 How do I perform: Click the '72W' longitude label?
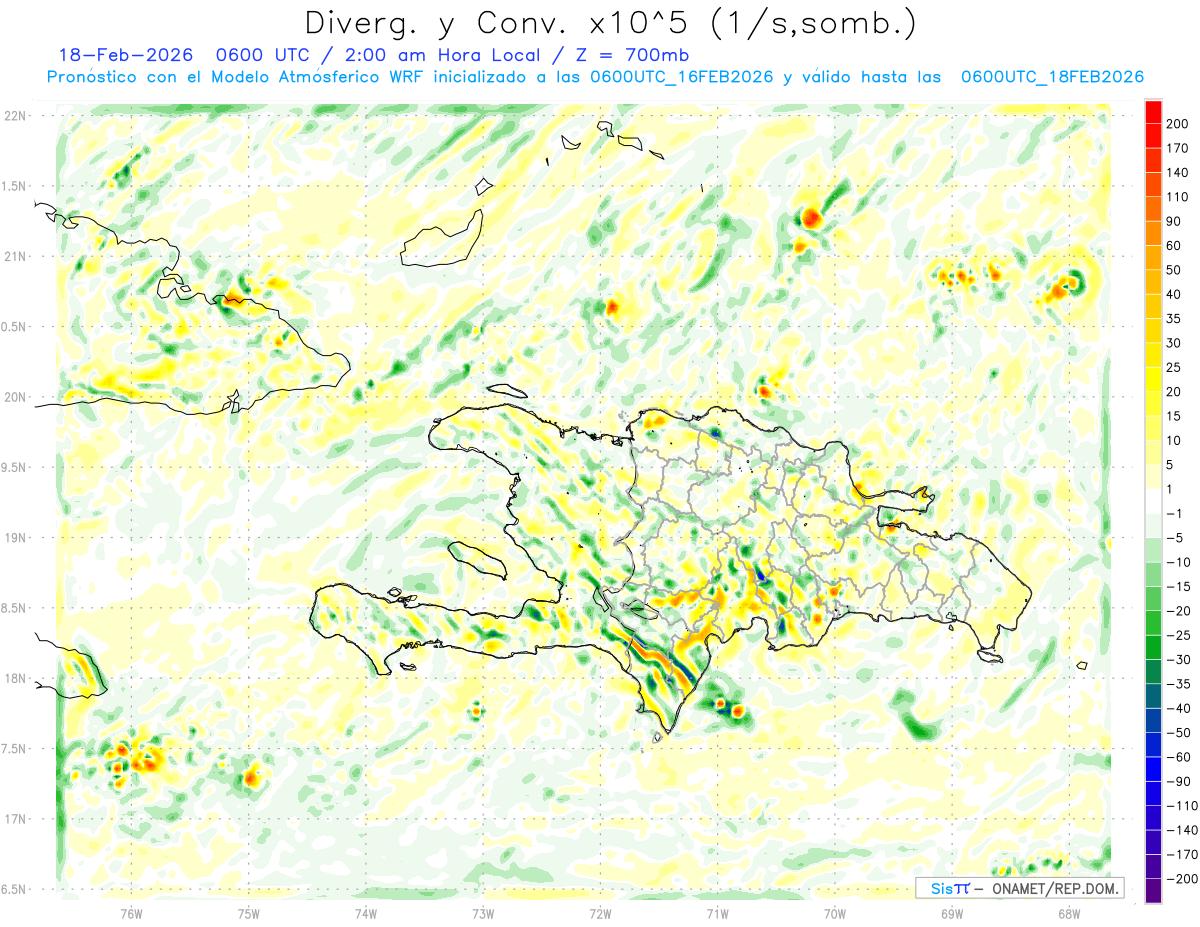click(x=600, y=914)
